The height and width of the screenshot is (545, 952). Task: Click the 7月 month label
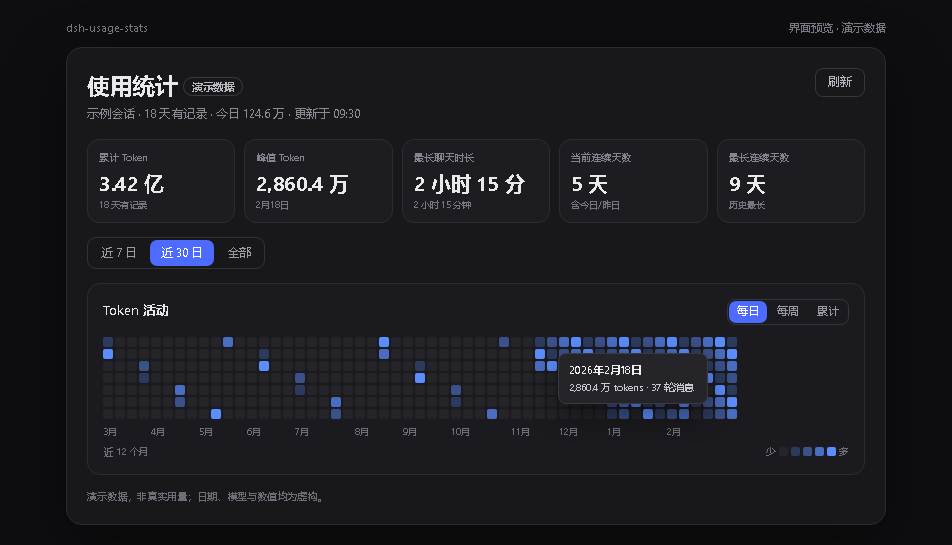(302, 432)
